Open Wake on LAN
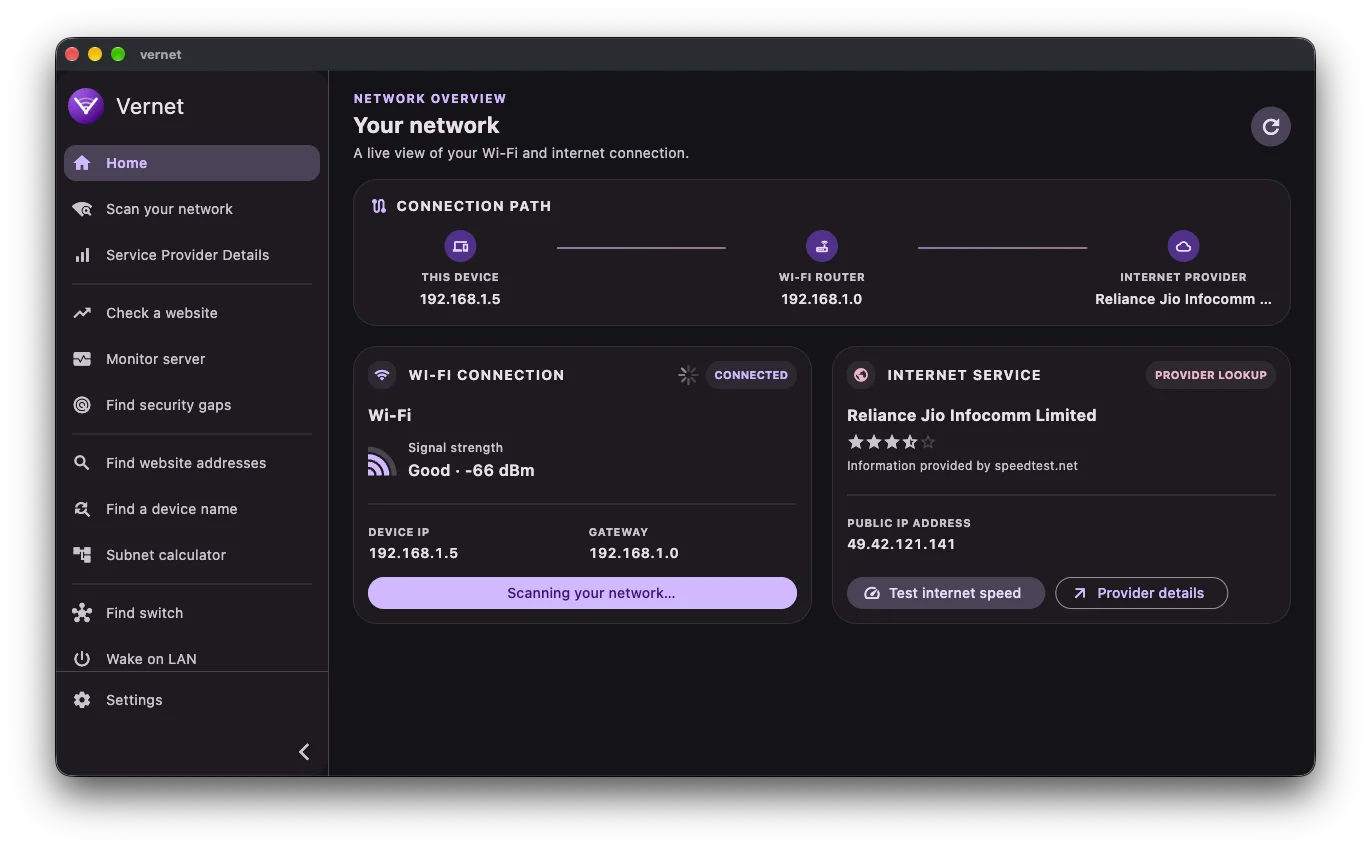Image resolution: width=1371 pixels, height=850 pixels. (192, 658)
